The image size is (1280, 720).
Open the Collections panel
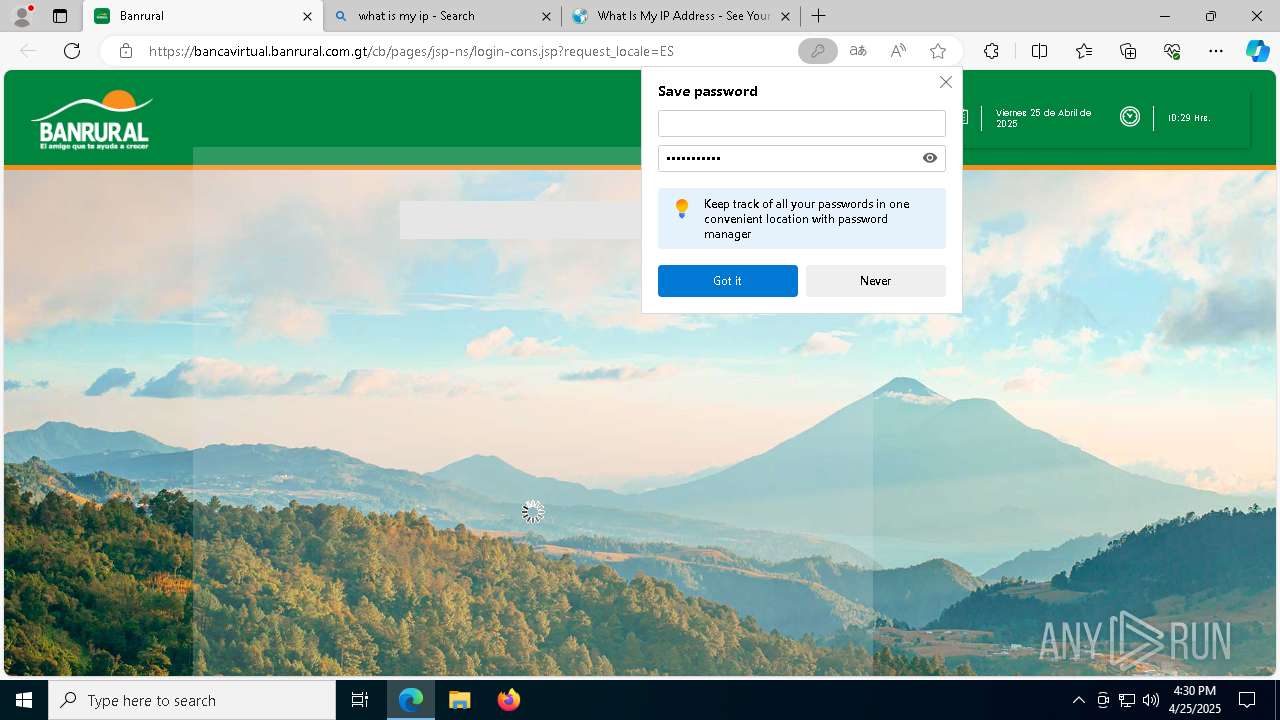pyautogui.click(x=1128, y=51)
